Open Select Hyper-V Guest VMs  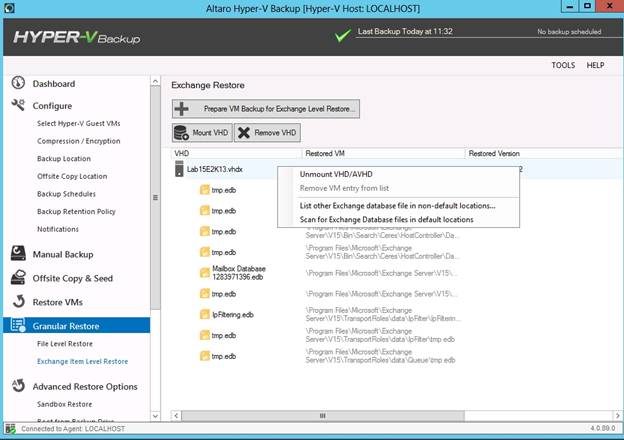(78, 123)
